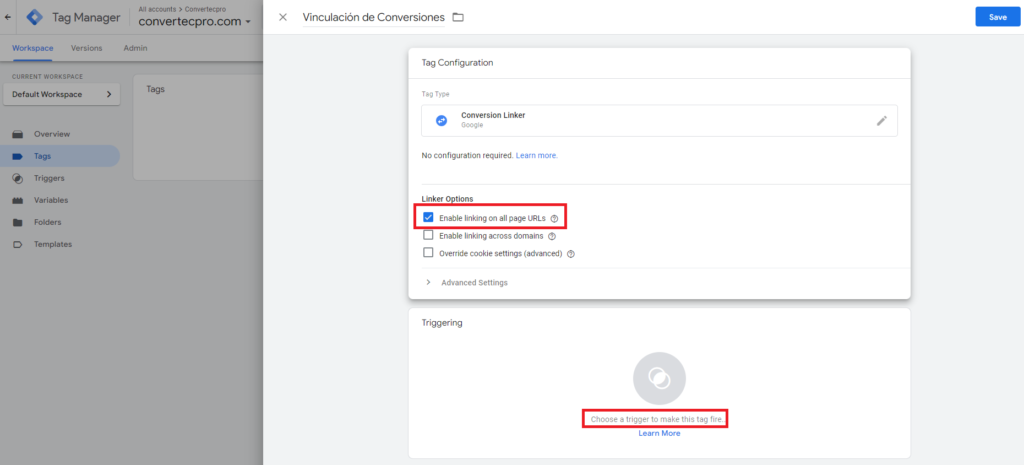1024x465 pixels.
Task: Click the Conversion Linker blue tag icon
Action: coord(441,121)
